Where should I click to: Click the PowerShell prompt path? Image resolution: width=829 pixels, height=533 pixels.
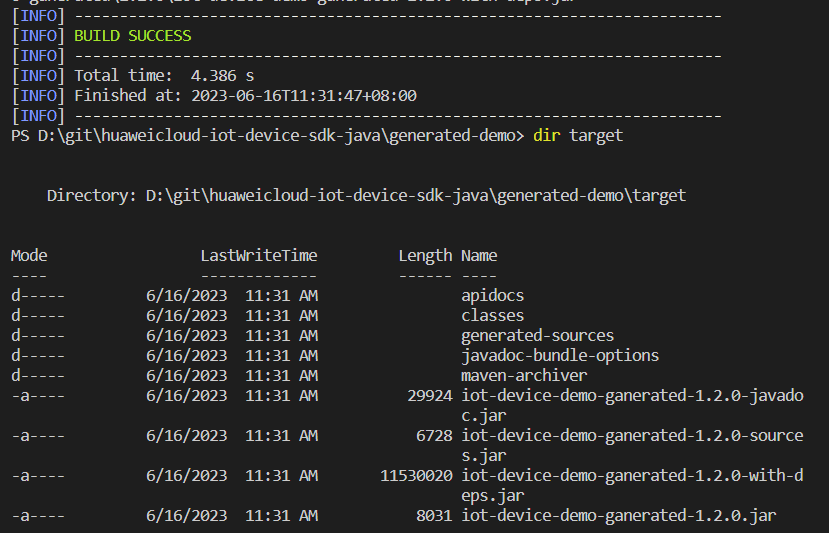coord(267,135)
